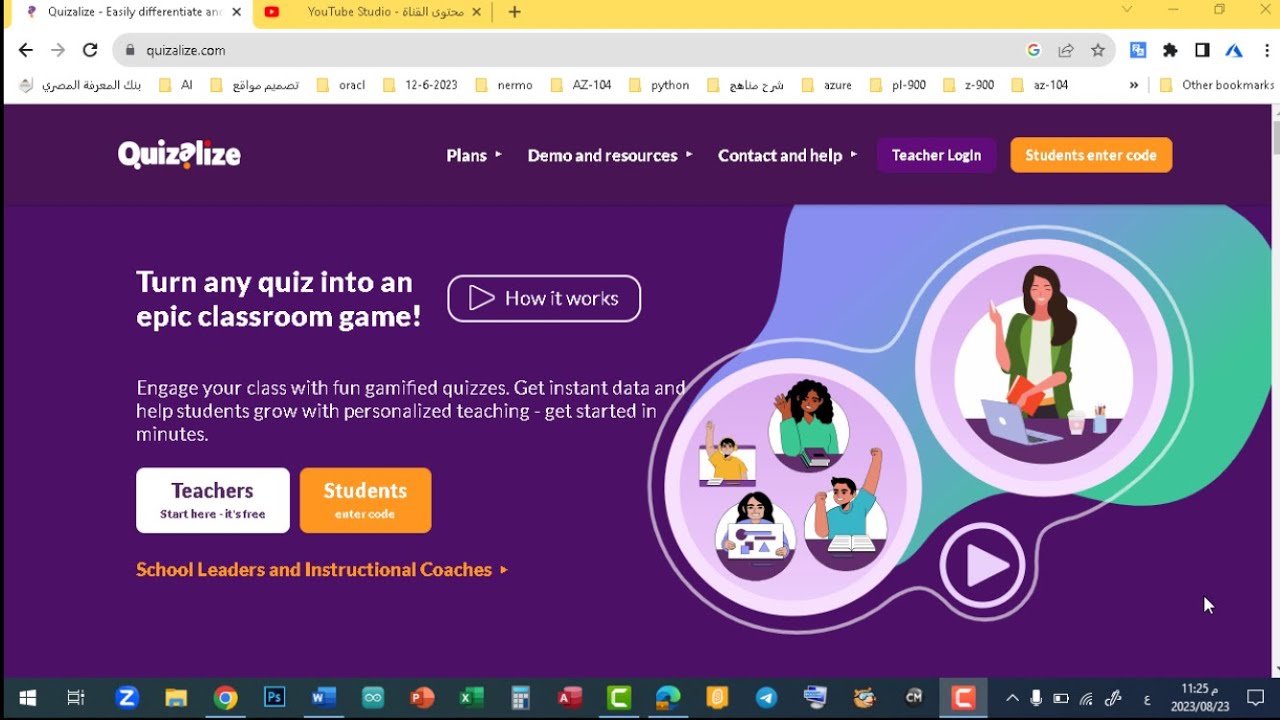
Task: Open Microsoft Word from the taskbar
Action: [323, 698]
